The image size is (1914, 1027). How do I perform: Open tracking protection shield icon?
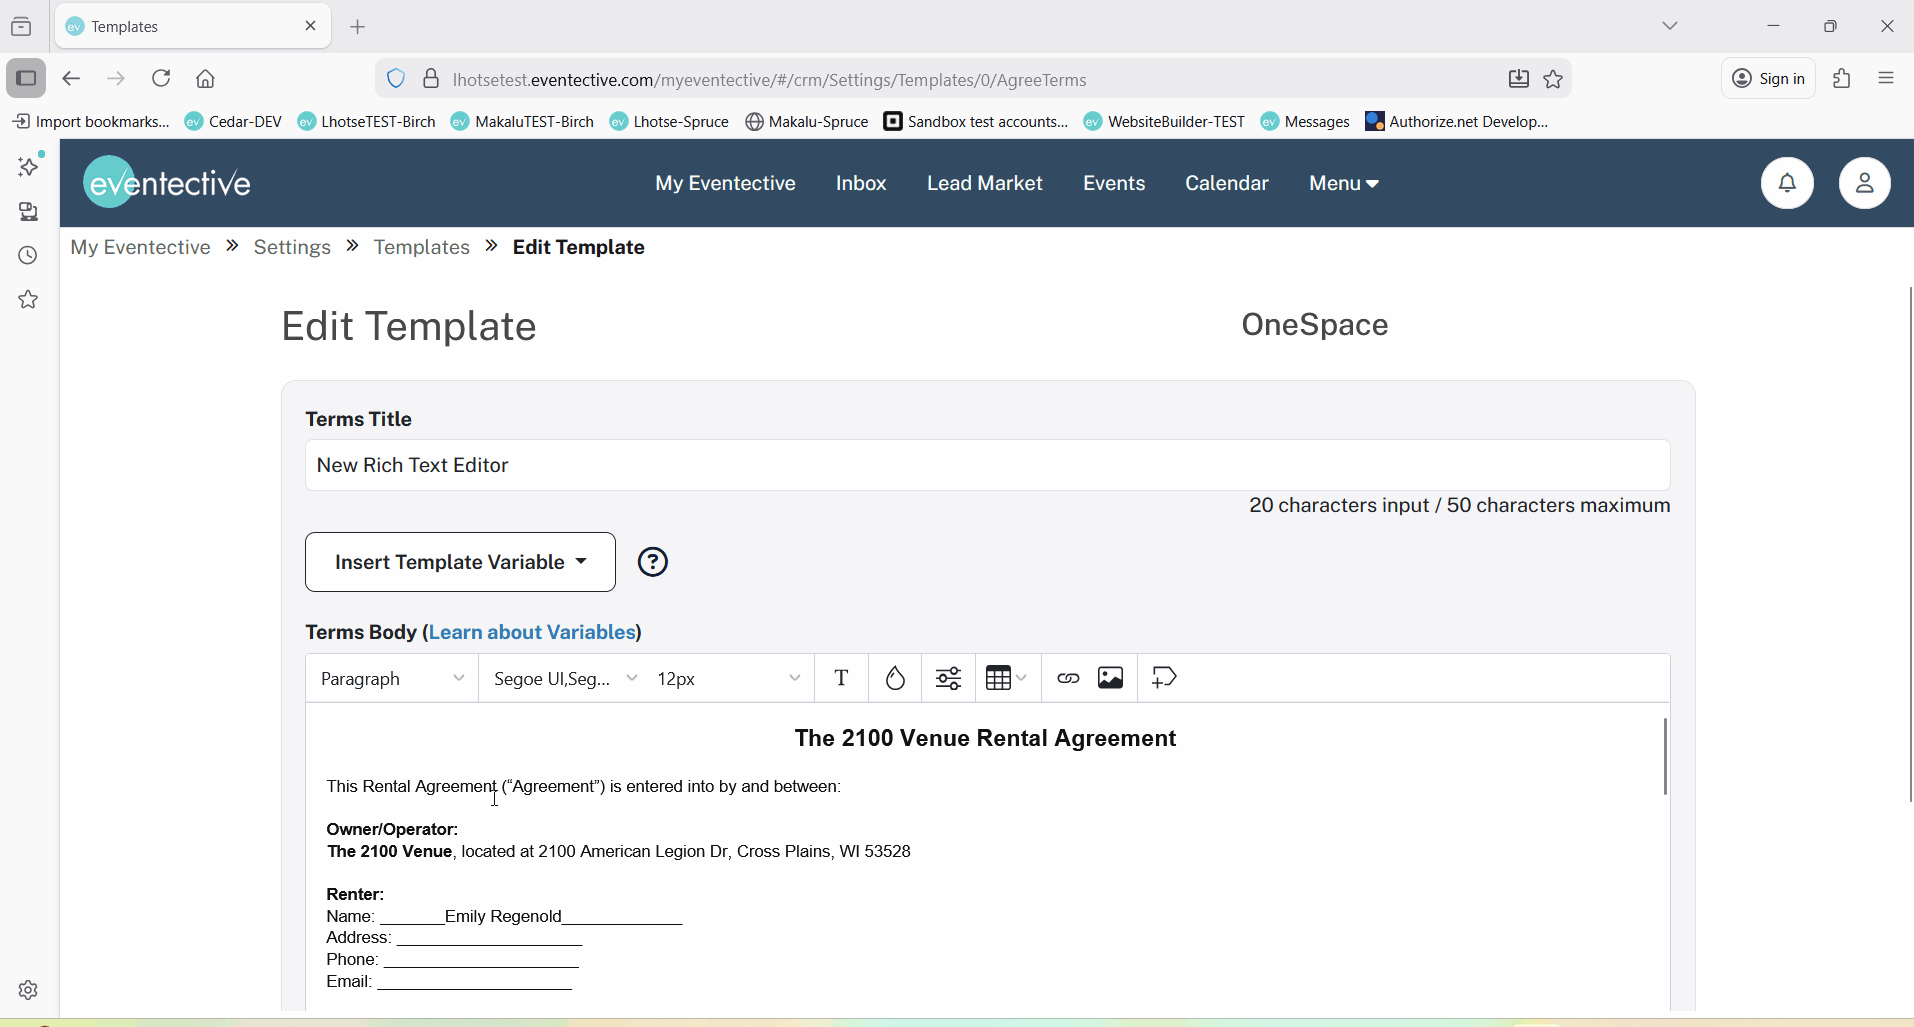396,79
